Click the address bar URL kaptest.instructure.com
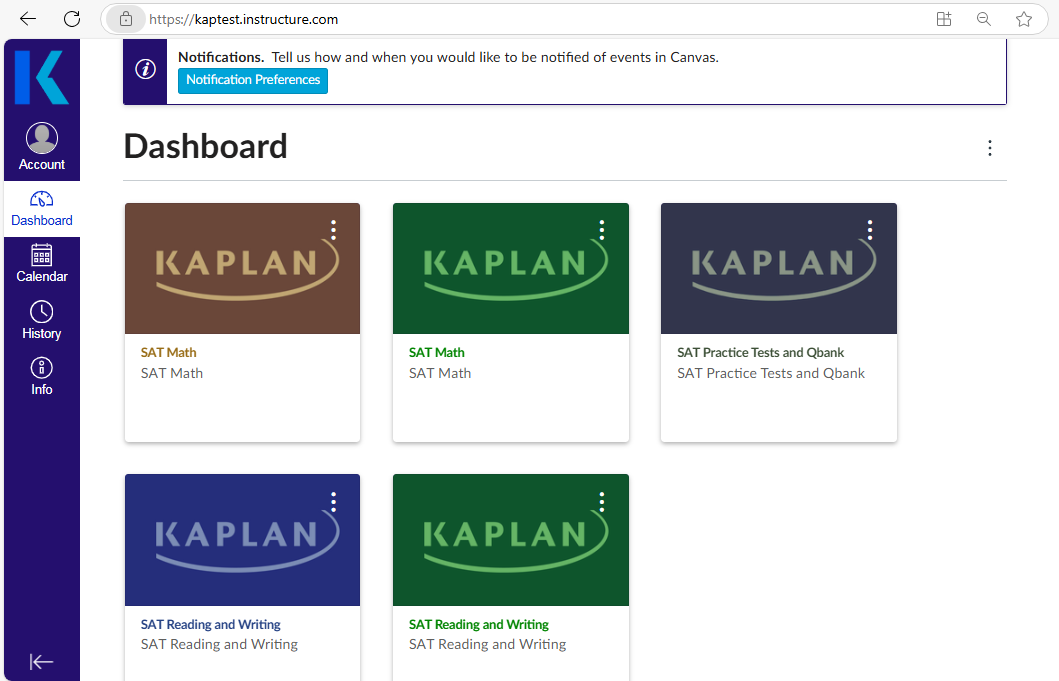This screenshot has width=1059, height=681. click(x=244, y=19)
